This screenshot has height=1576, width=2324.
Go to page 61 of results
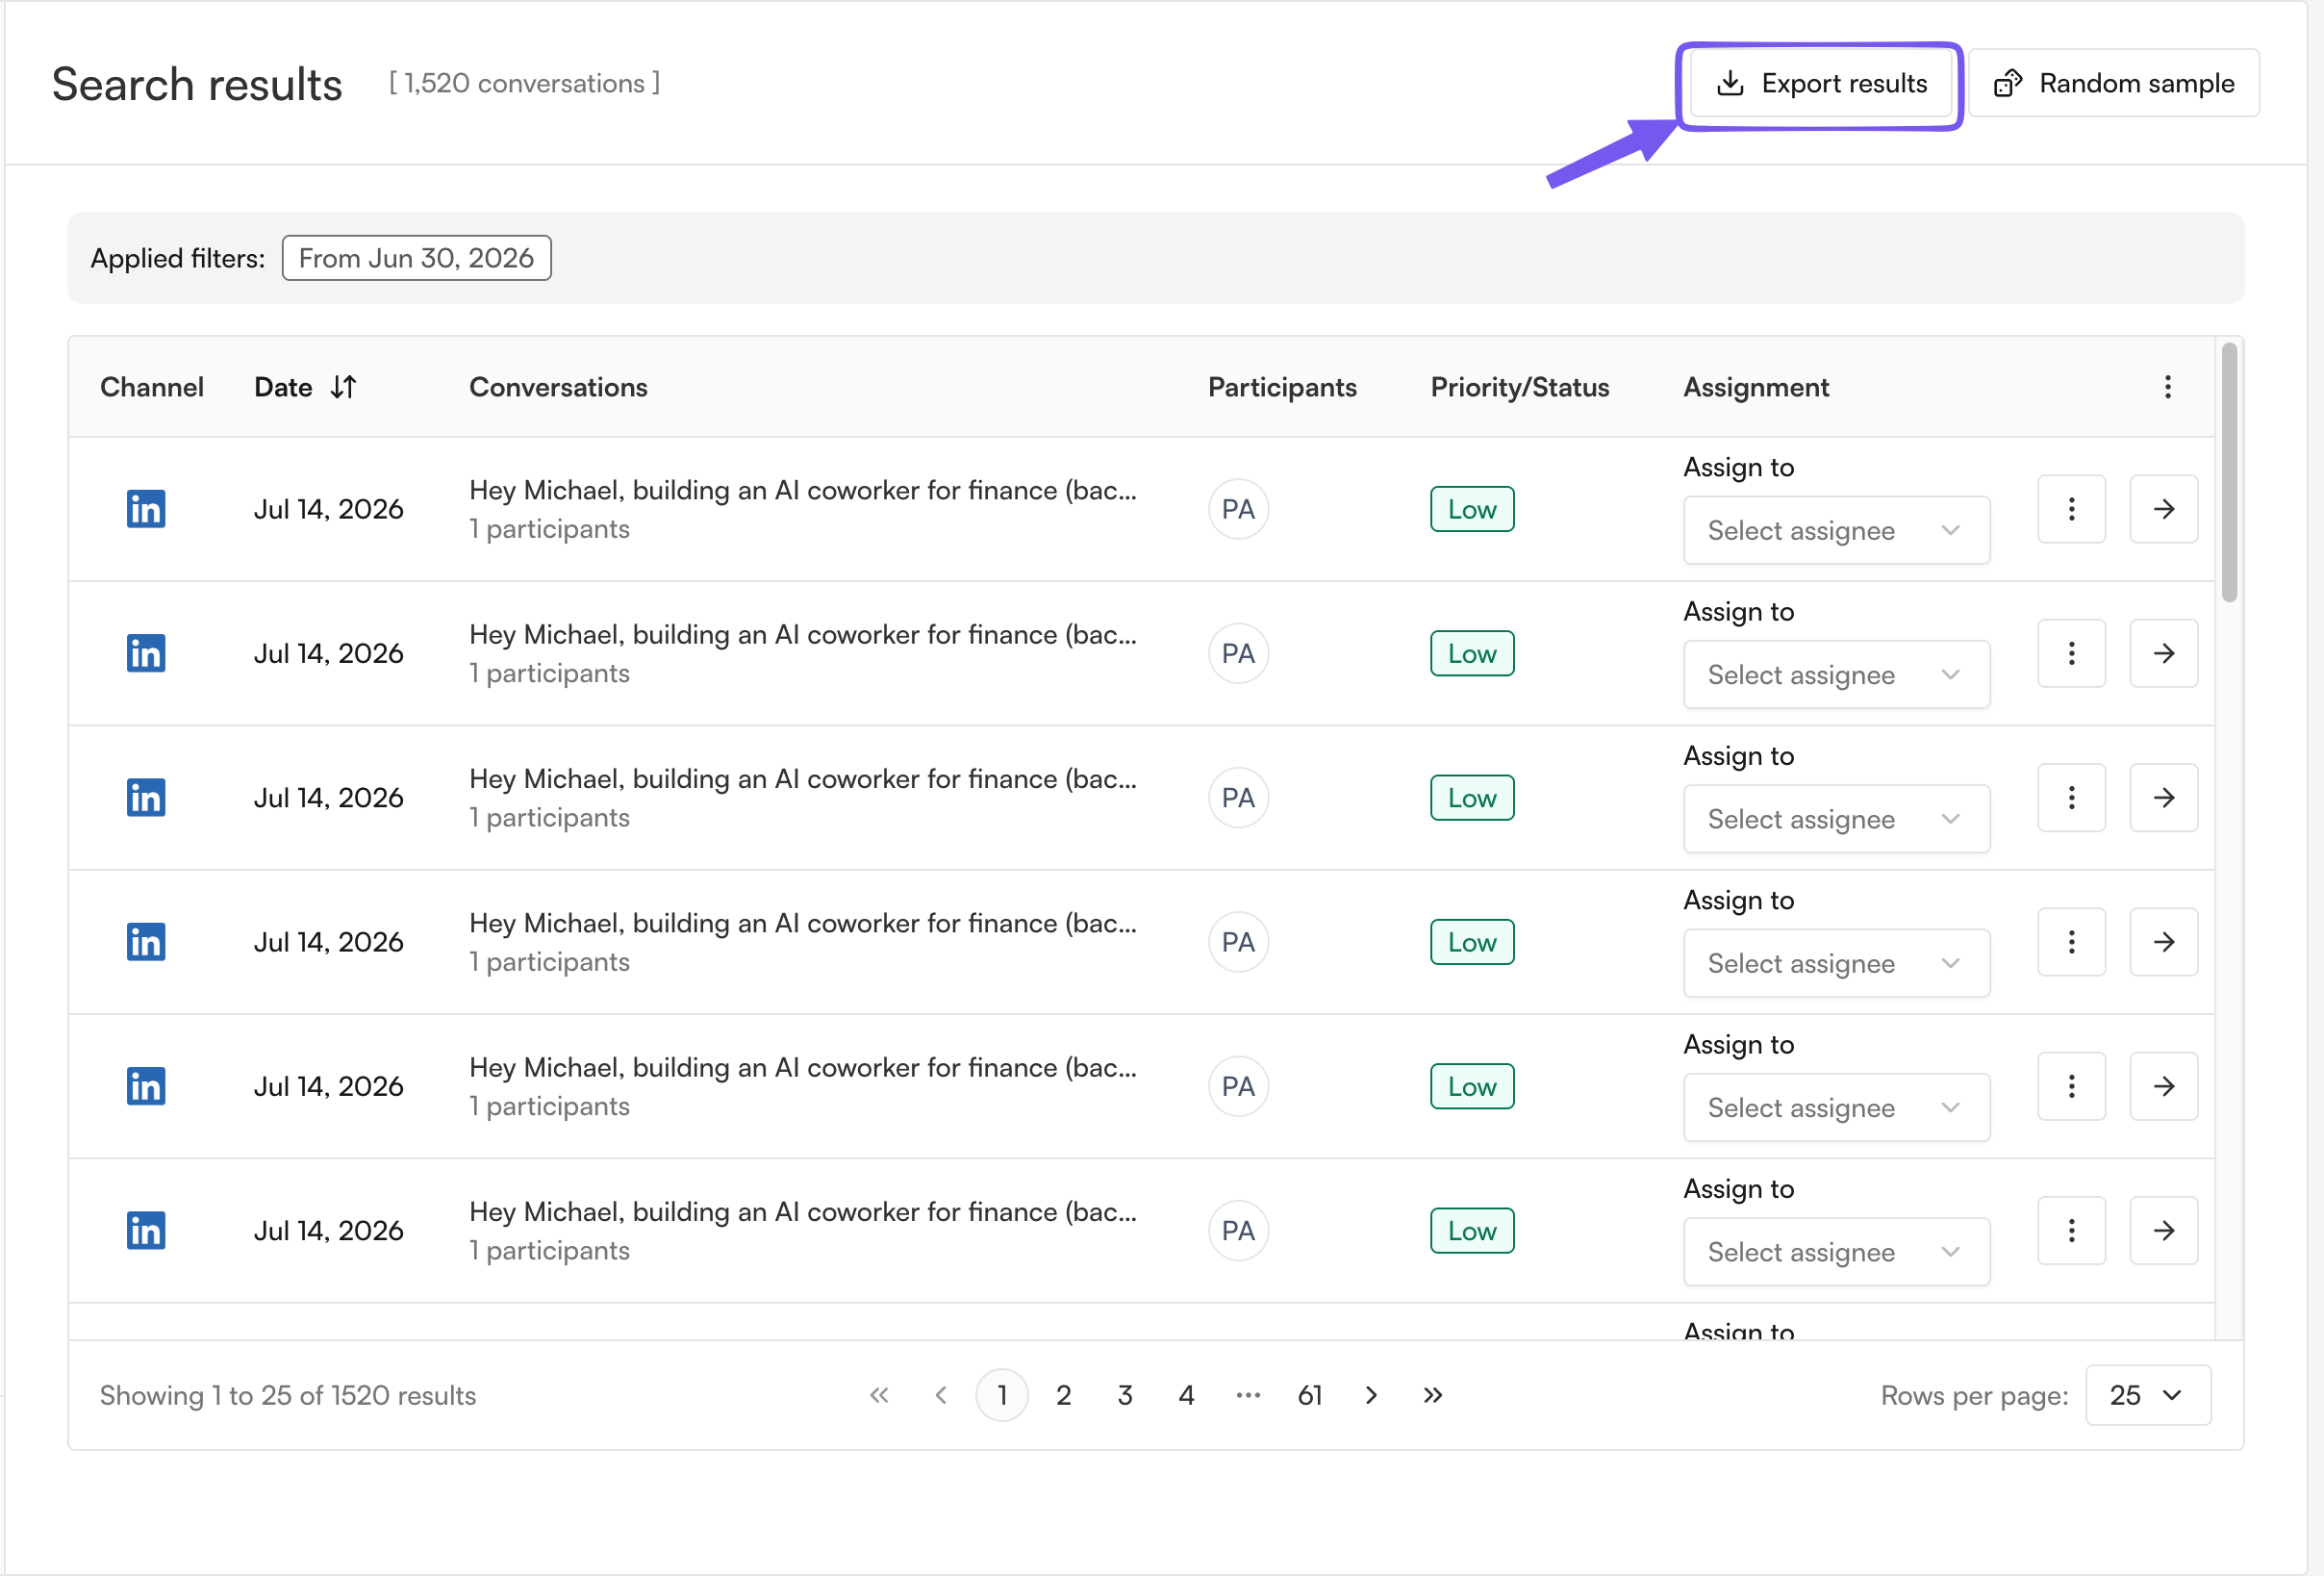coord(1309,1395)
